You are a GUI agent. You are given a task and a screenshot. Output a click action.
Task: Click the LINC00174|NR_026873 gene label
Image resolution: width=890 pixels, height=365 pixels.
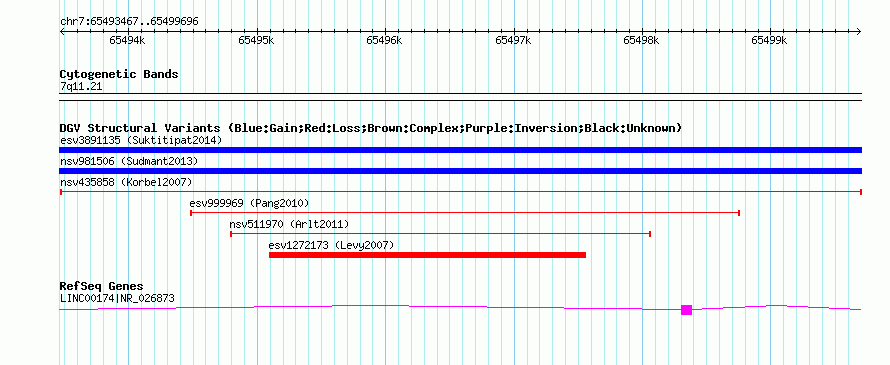coord(117,298)
